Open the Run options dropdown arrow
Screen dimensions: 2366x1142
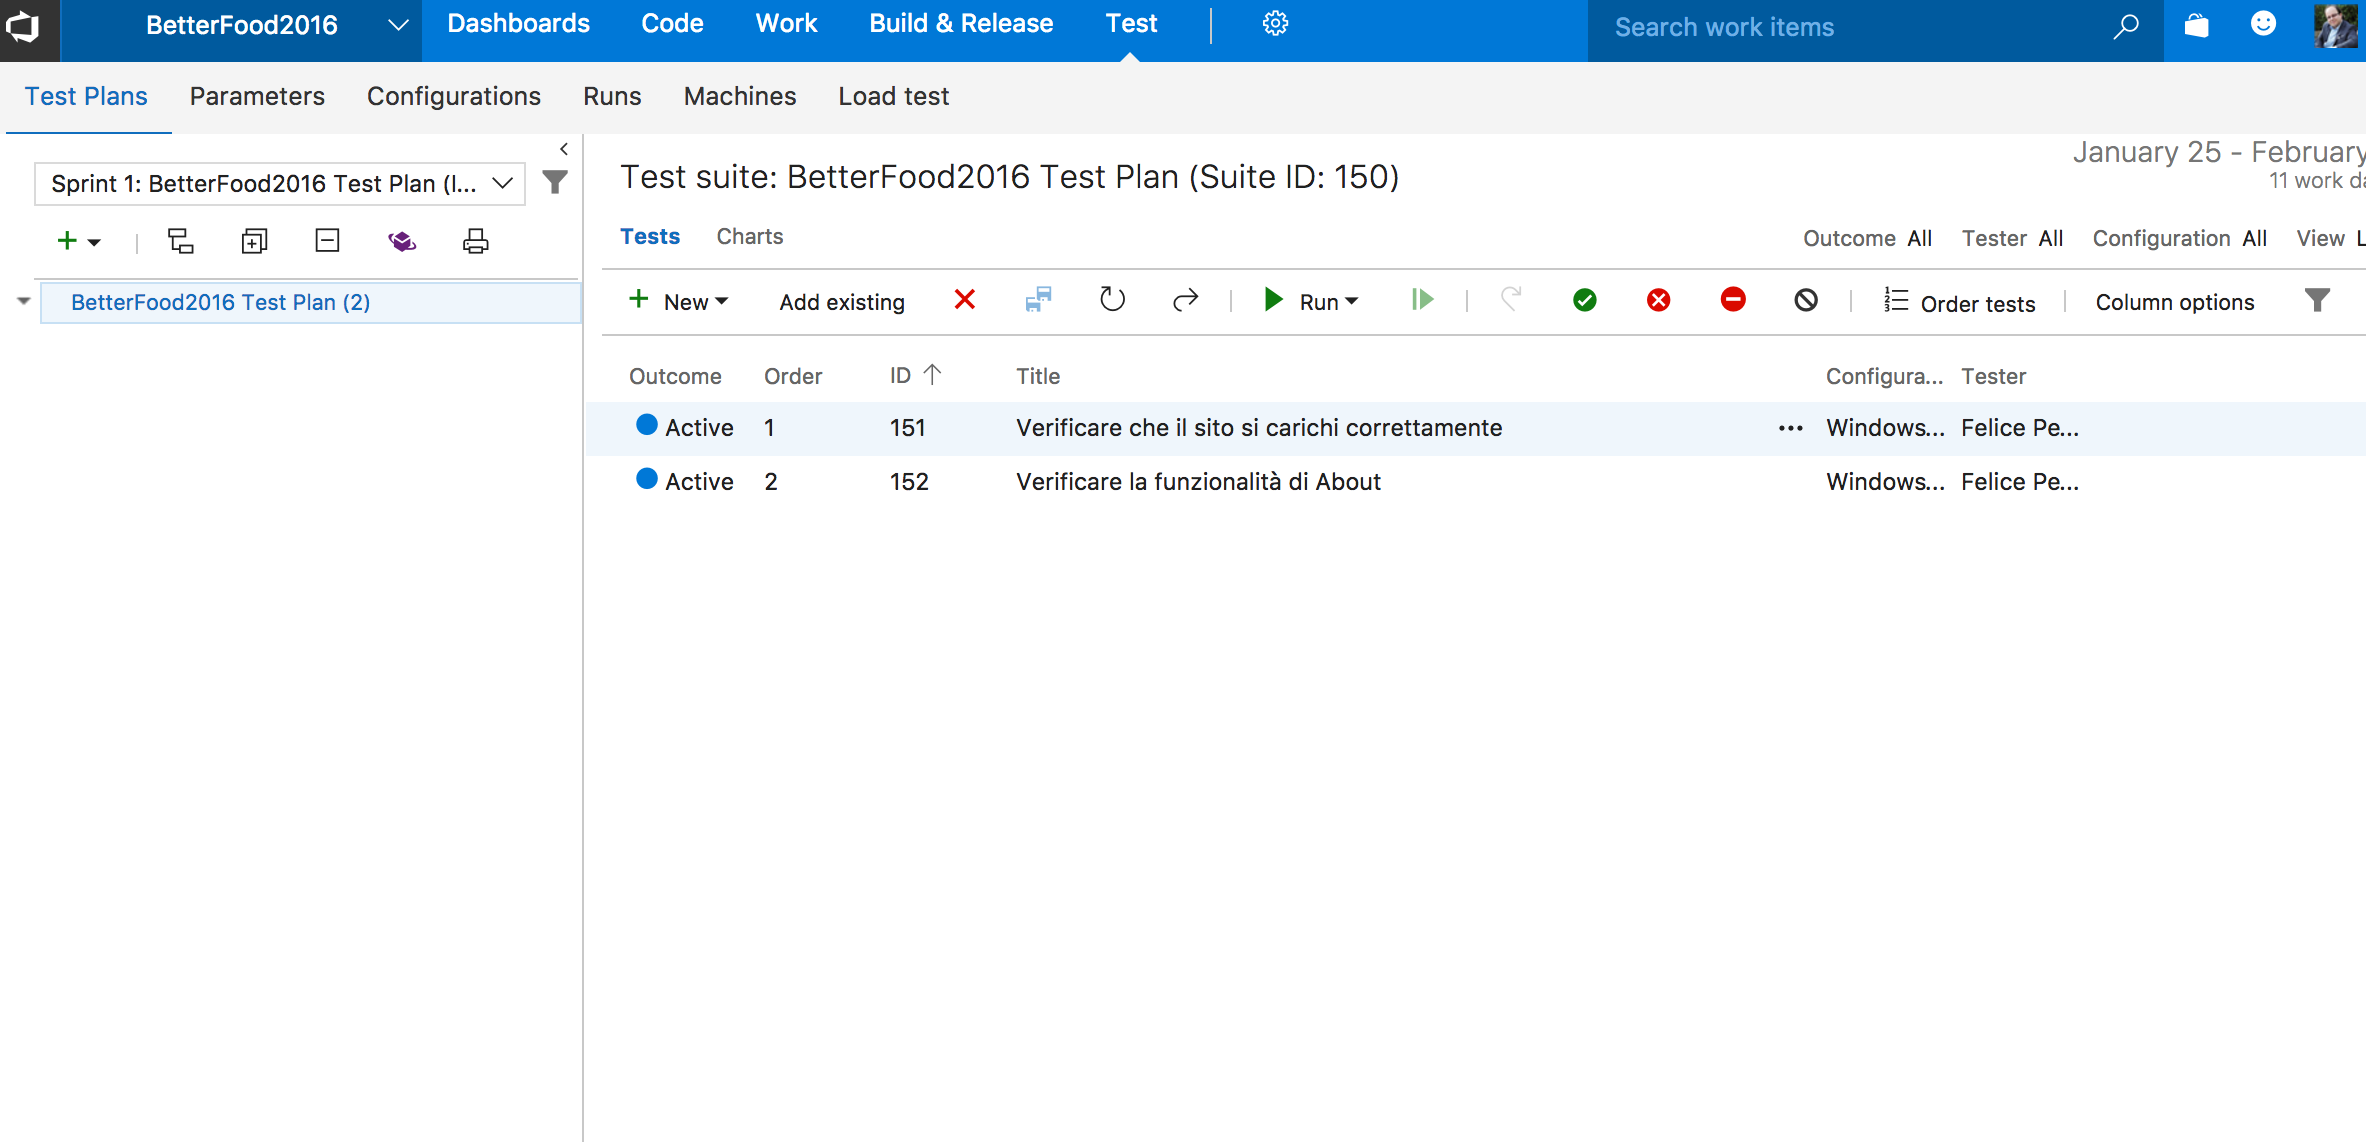tap(1352, 301)
